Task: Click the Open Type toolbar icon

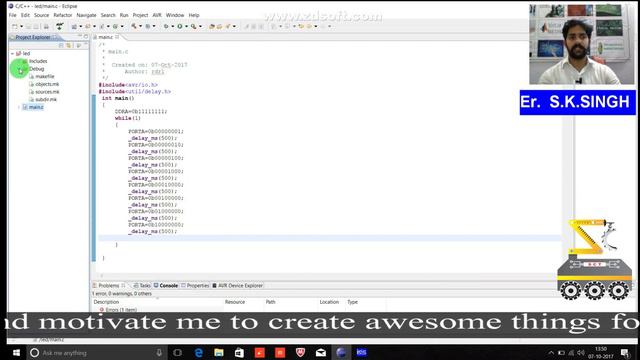Action: 212,27
